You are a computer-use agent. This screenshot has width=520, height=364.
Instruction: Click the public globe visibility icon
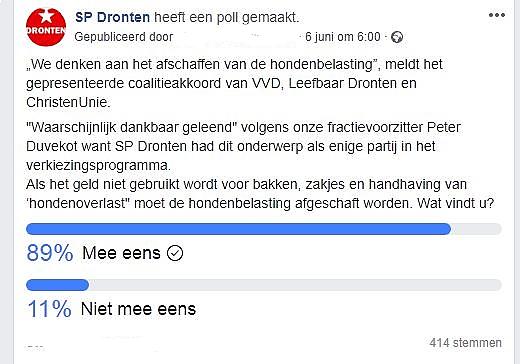click(x=397, y=37)
